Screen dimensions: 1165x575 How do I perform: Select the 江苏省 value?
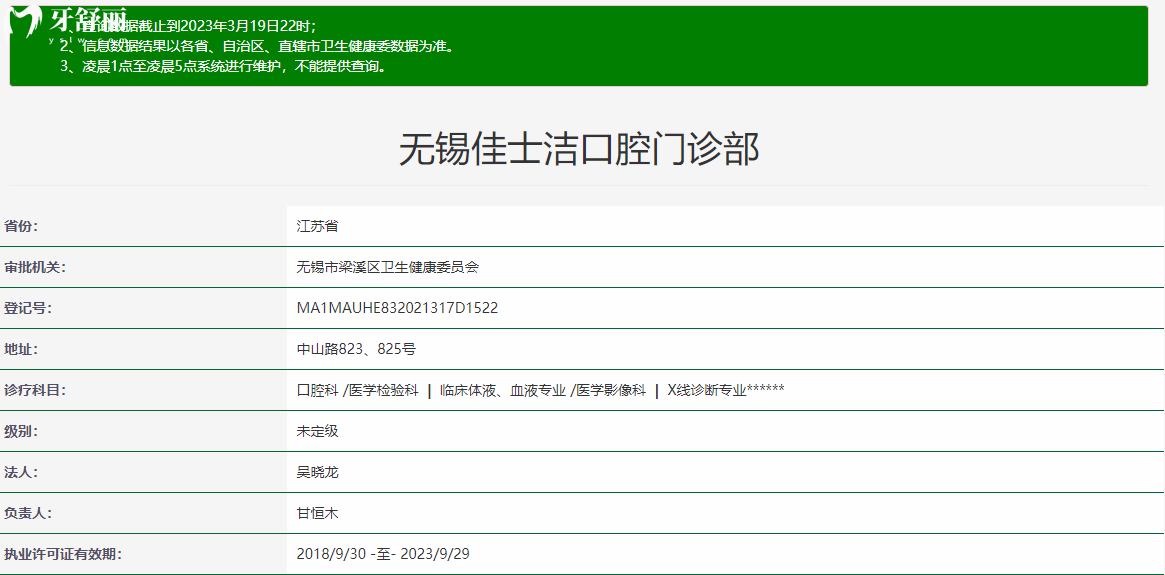point(317,226)
